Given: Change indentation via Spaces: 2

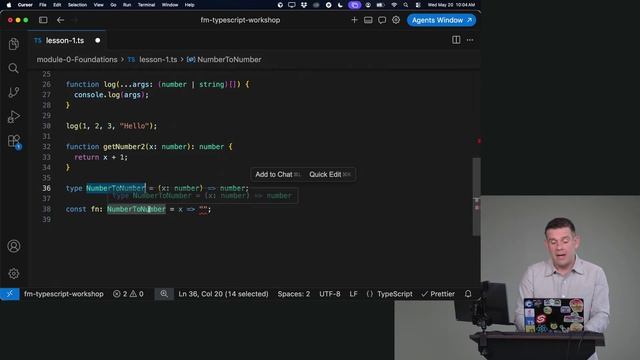Looking at the screenshot, I should tap(293, 294).
